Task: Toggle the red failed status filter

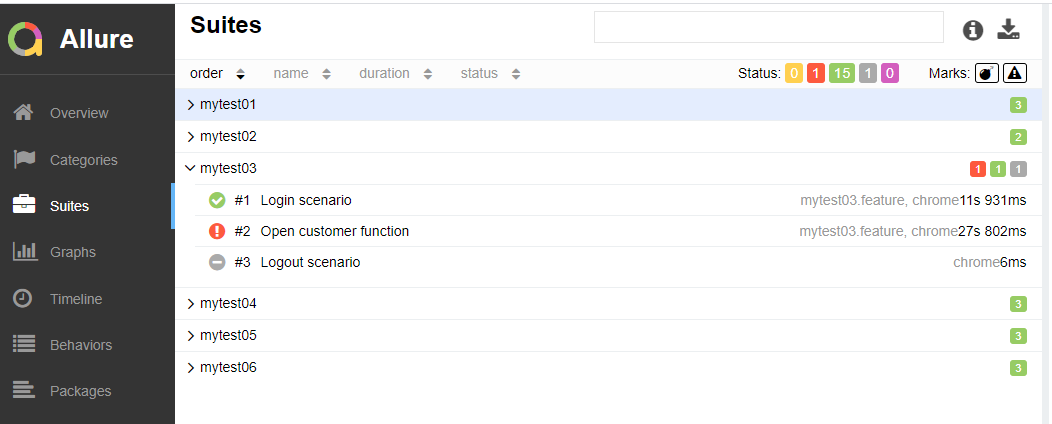Action: tap(816, 73)
